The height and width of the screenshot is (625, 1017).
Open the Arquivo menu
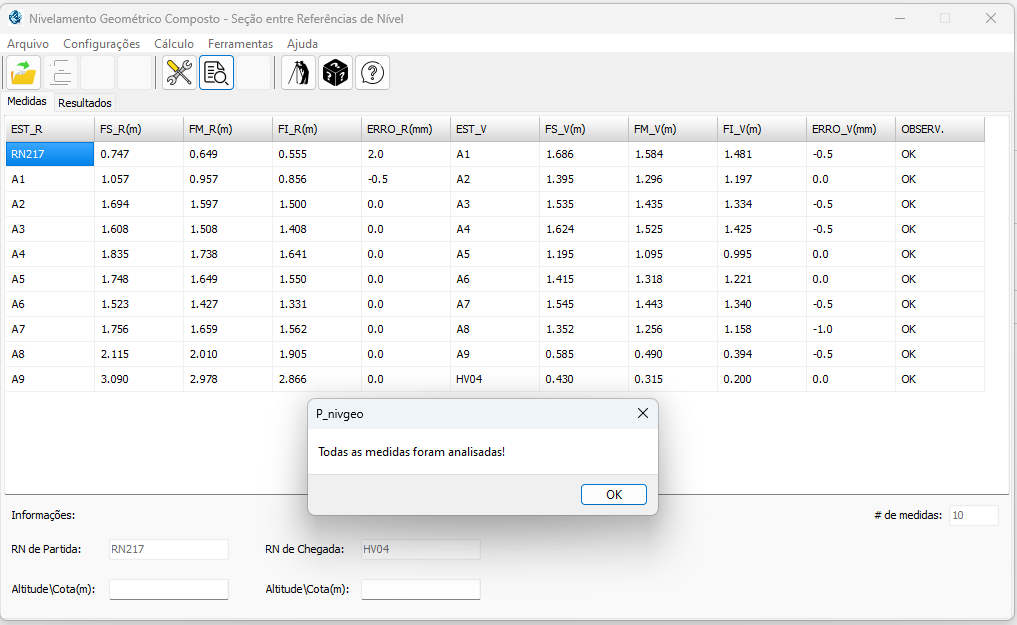pos(28,43)
